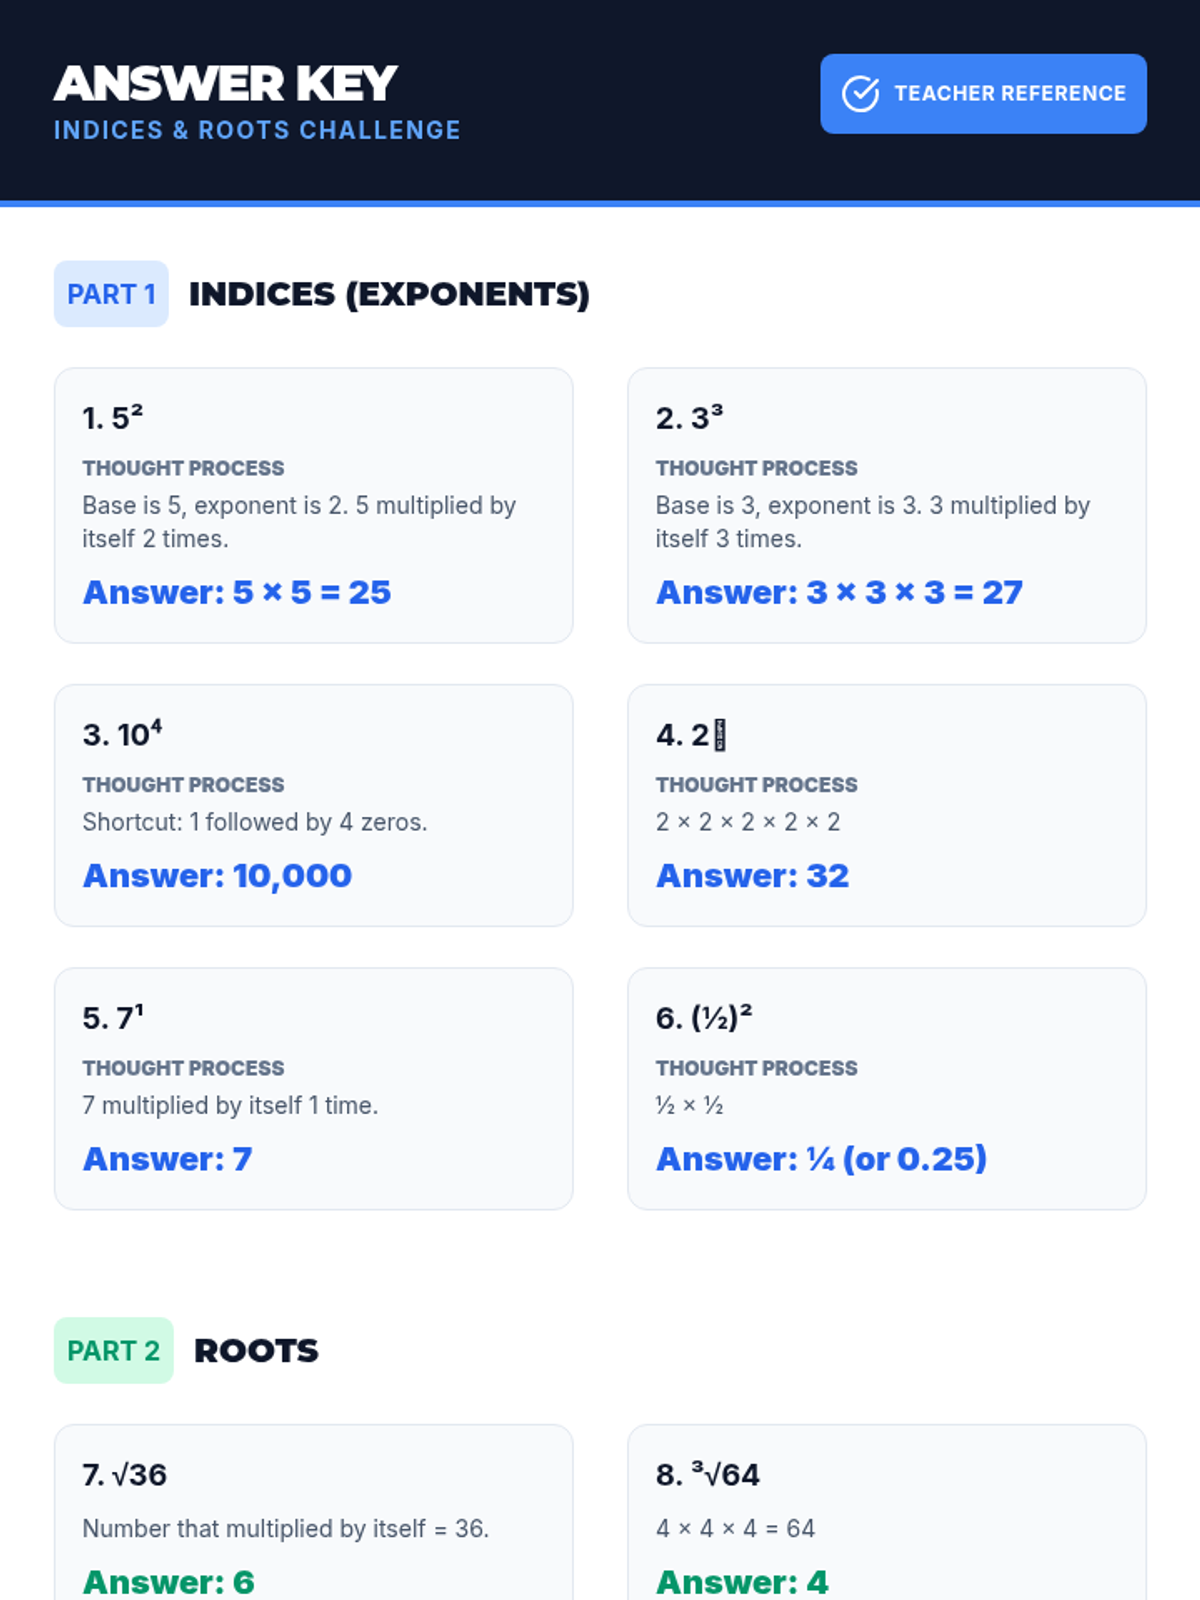Select the green PART 2 badge
Viewport: 1200px width, 1600px height.
coord(113,1351)
